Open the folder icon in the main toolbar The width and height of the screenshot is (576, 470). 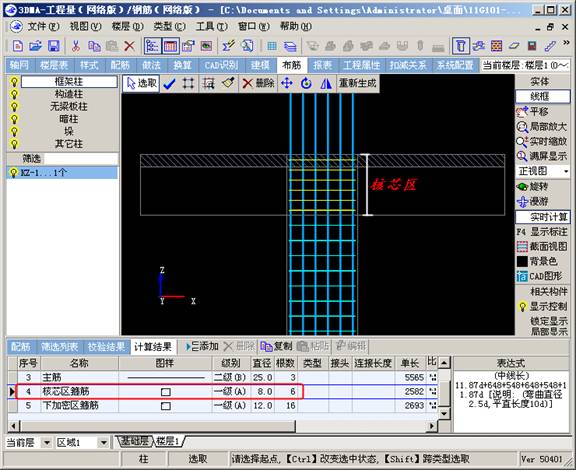pos(36,46)
